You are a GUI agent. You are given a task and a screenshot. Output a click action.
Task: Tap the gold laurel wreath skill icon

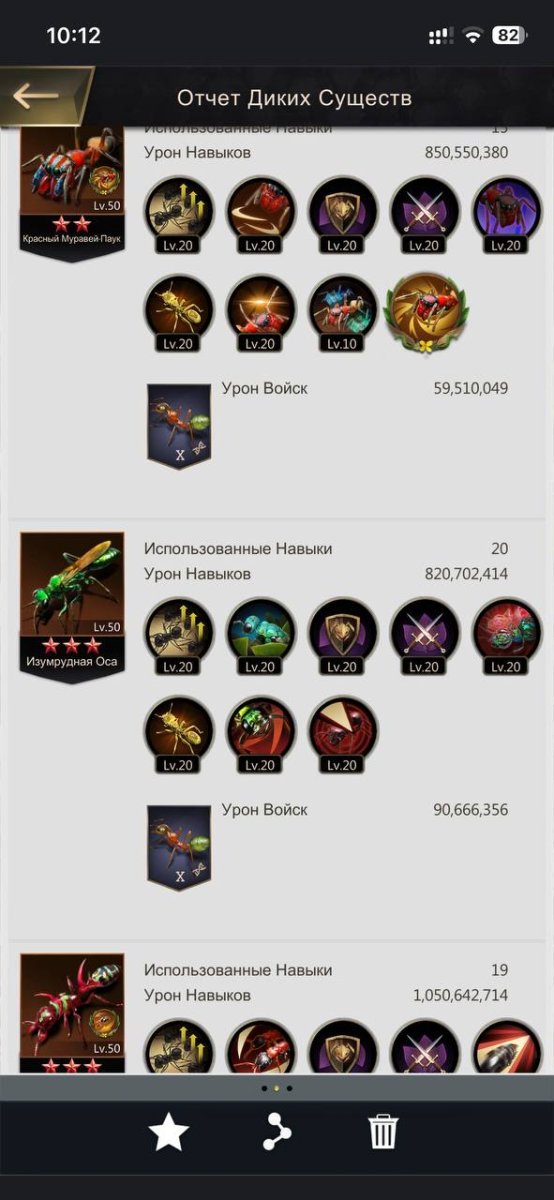pyautogui.click(x=426, y=308)
